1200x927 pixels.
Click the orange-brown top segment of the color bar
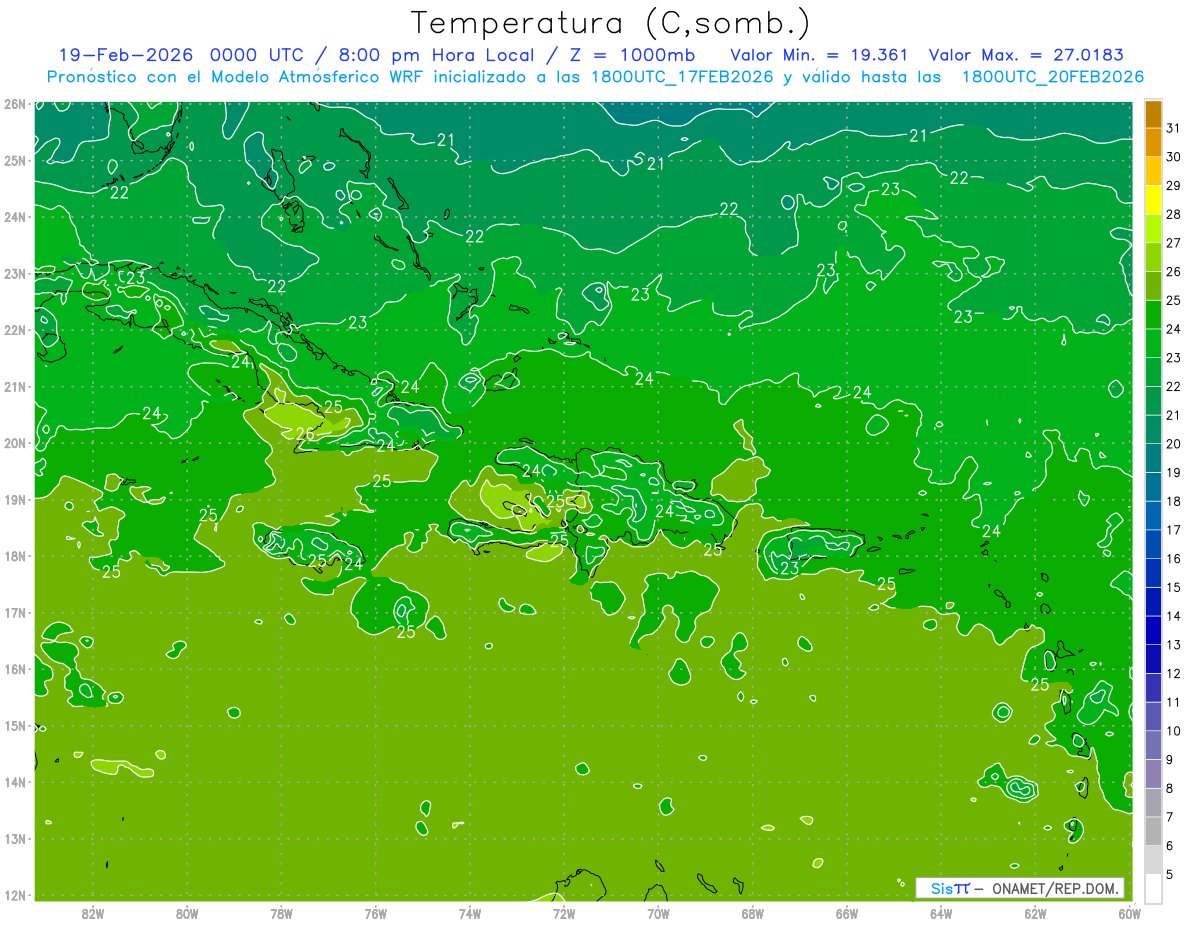[x=1153, y=114]
